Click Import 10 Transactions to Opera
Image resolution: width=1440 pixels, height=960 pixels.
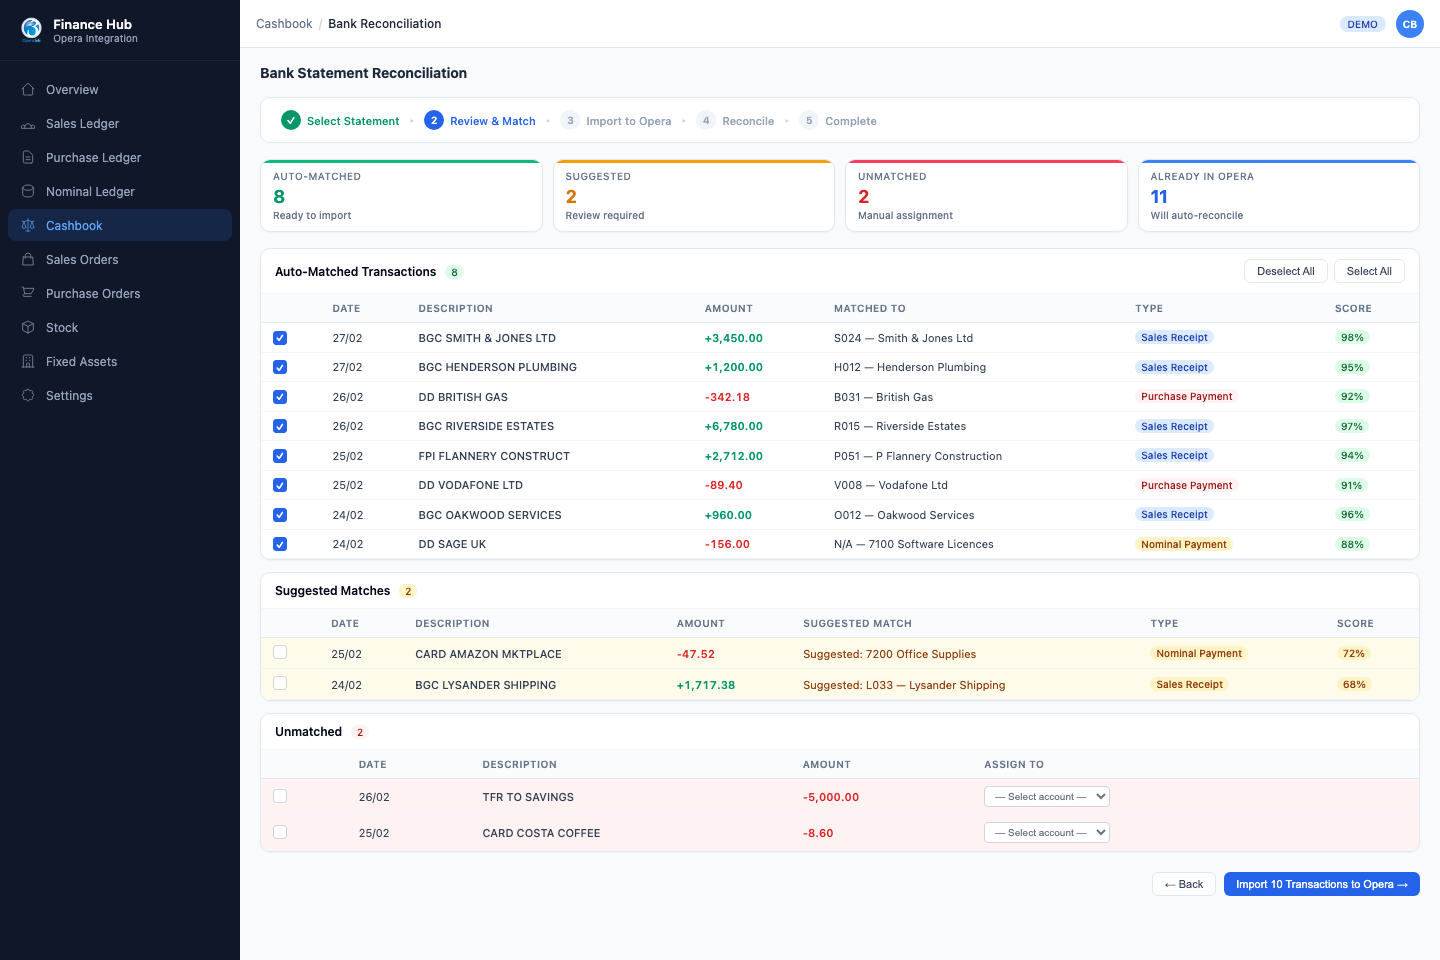click(x=1321, y=884)
